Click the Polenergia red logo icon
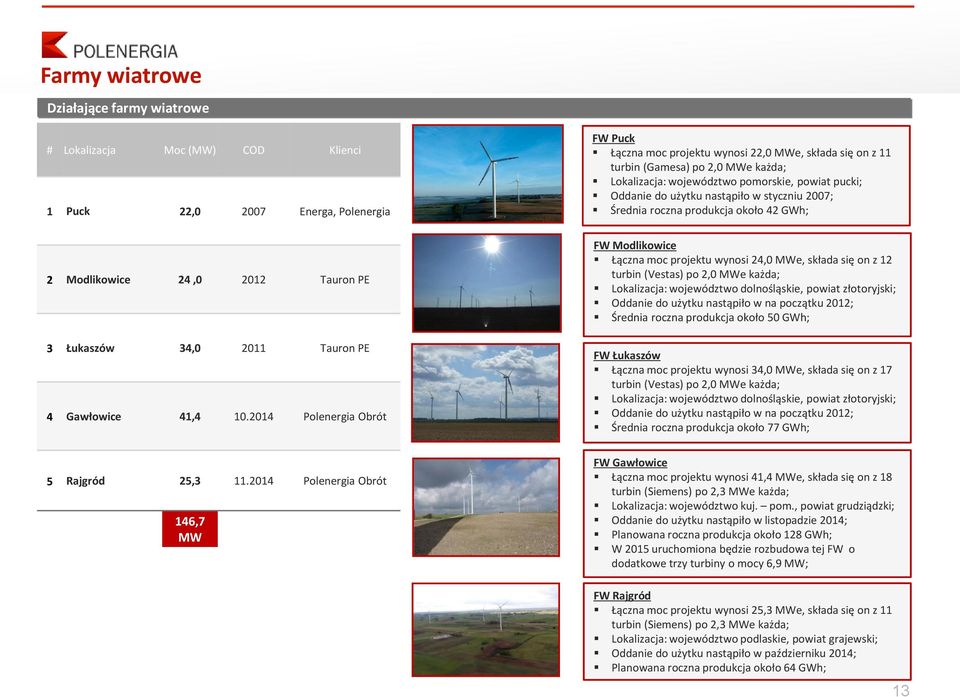 pyautogui.click(x=54, y=45)
